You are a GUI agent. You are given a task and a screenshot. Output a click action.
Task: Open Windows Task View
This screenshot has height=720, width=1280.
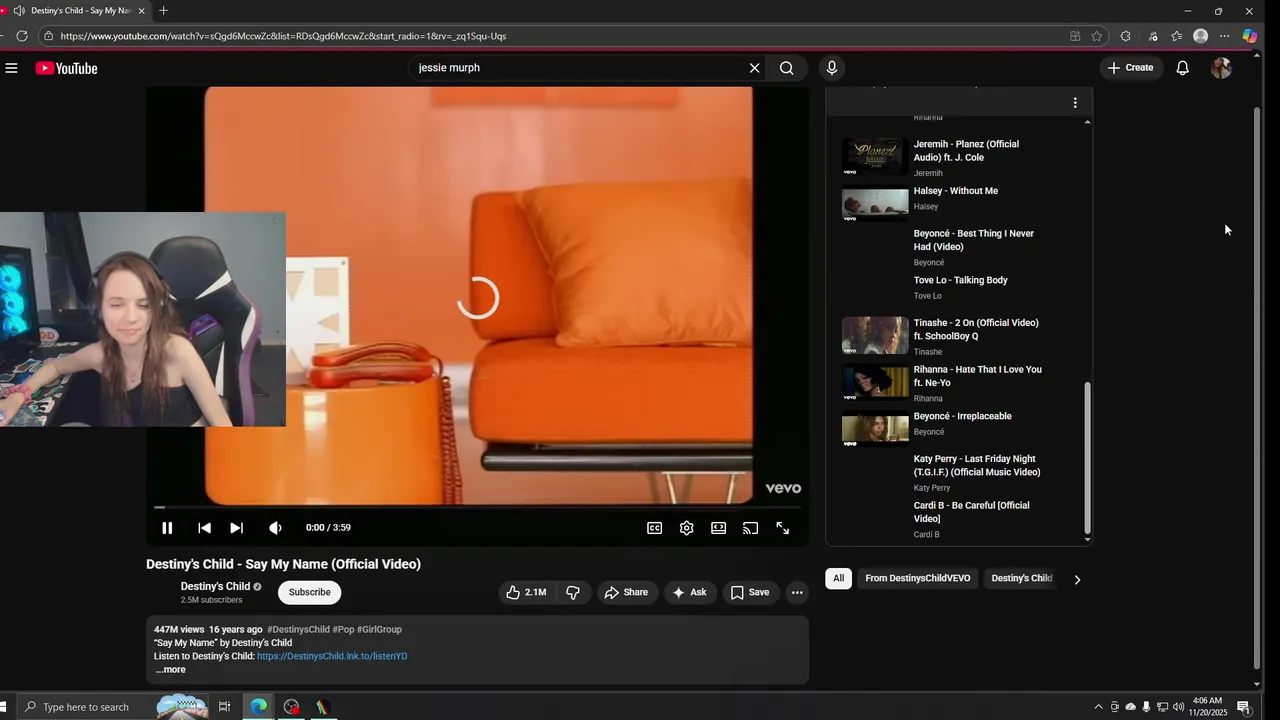click(x=224, y=707)
